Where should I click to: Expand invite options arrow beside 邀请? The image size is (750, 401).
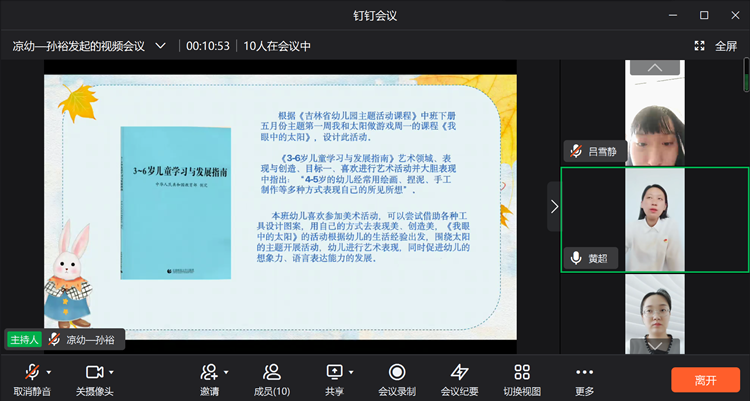(x=226, y=372)
